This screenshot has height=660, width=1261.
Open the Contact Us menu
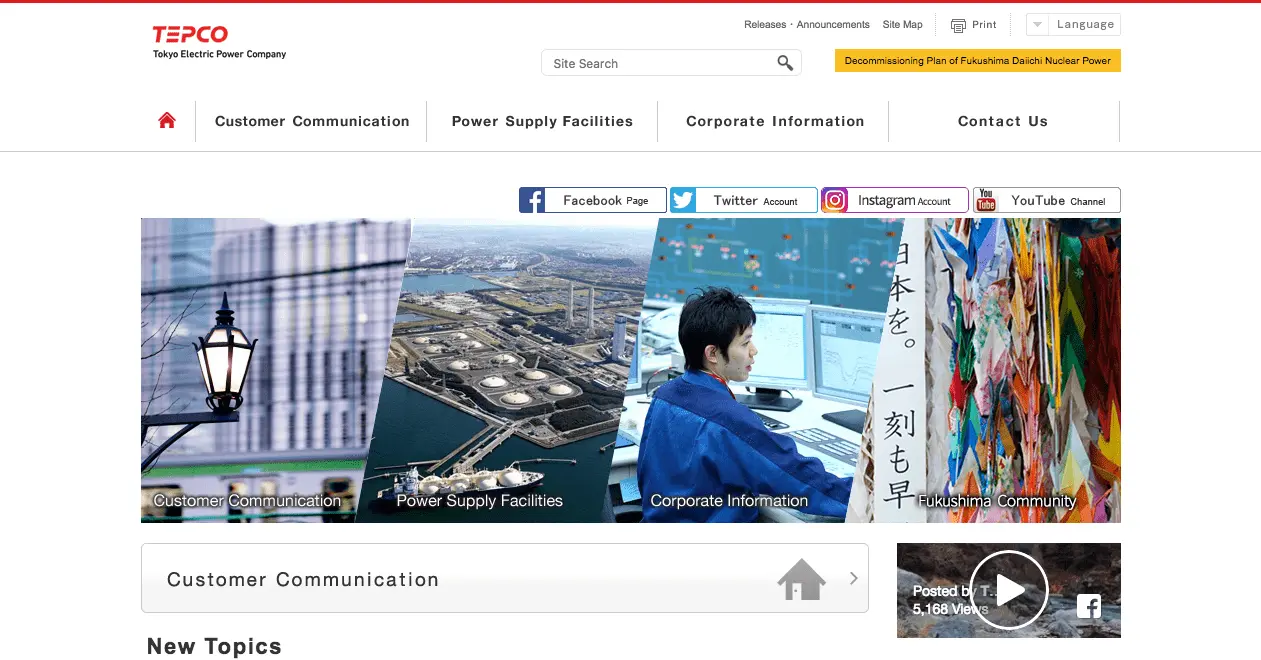[1003, 121]
